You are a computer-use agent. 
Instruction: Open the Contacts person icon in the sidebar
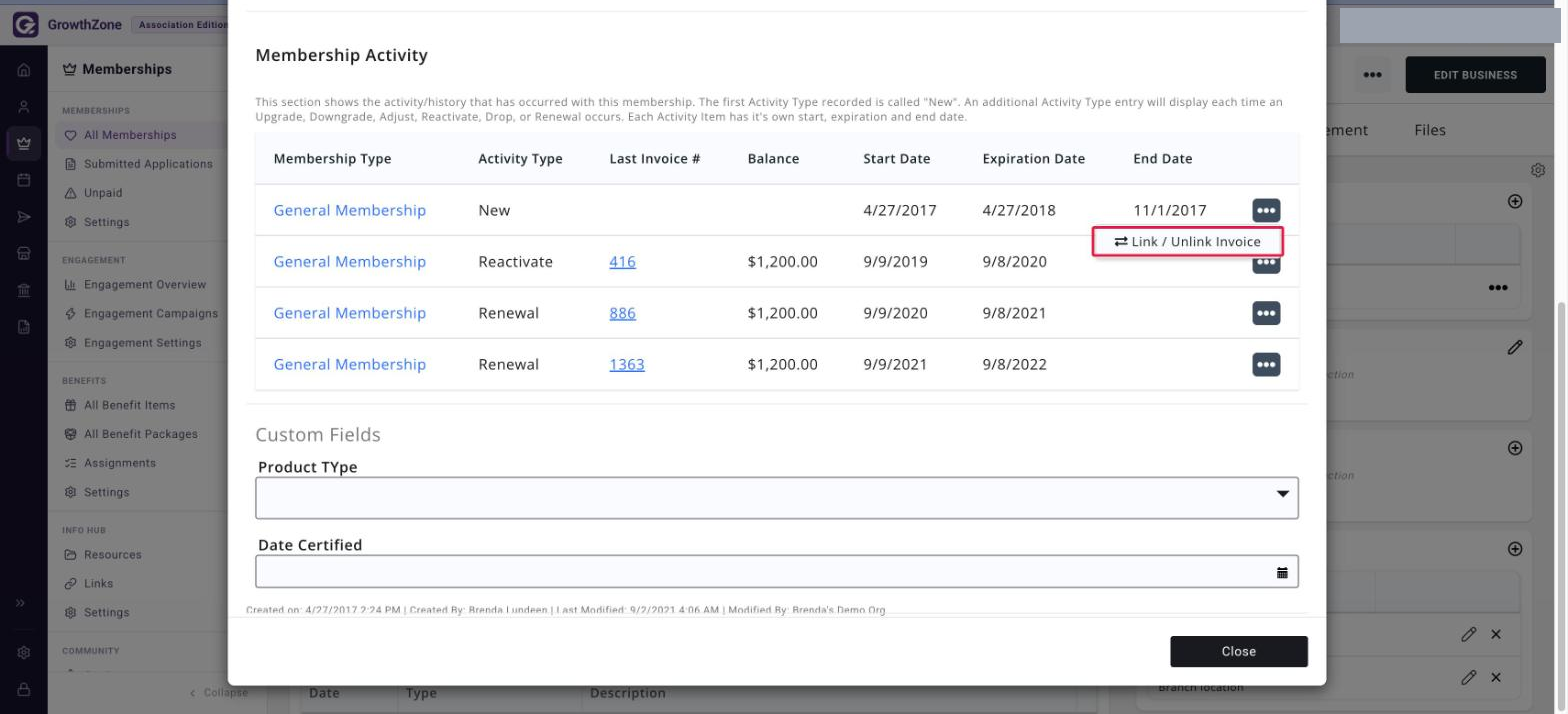coord(24,107)
